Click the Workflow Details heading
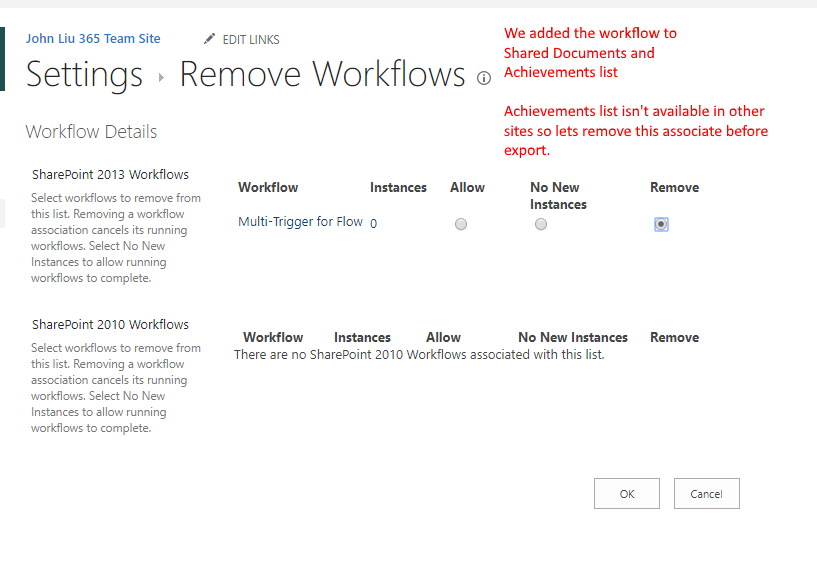Screen dimensions: 817x570 [91, 132]
